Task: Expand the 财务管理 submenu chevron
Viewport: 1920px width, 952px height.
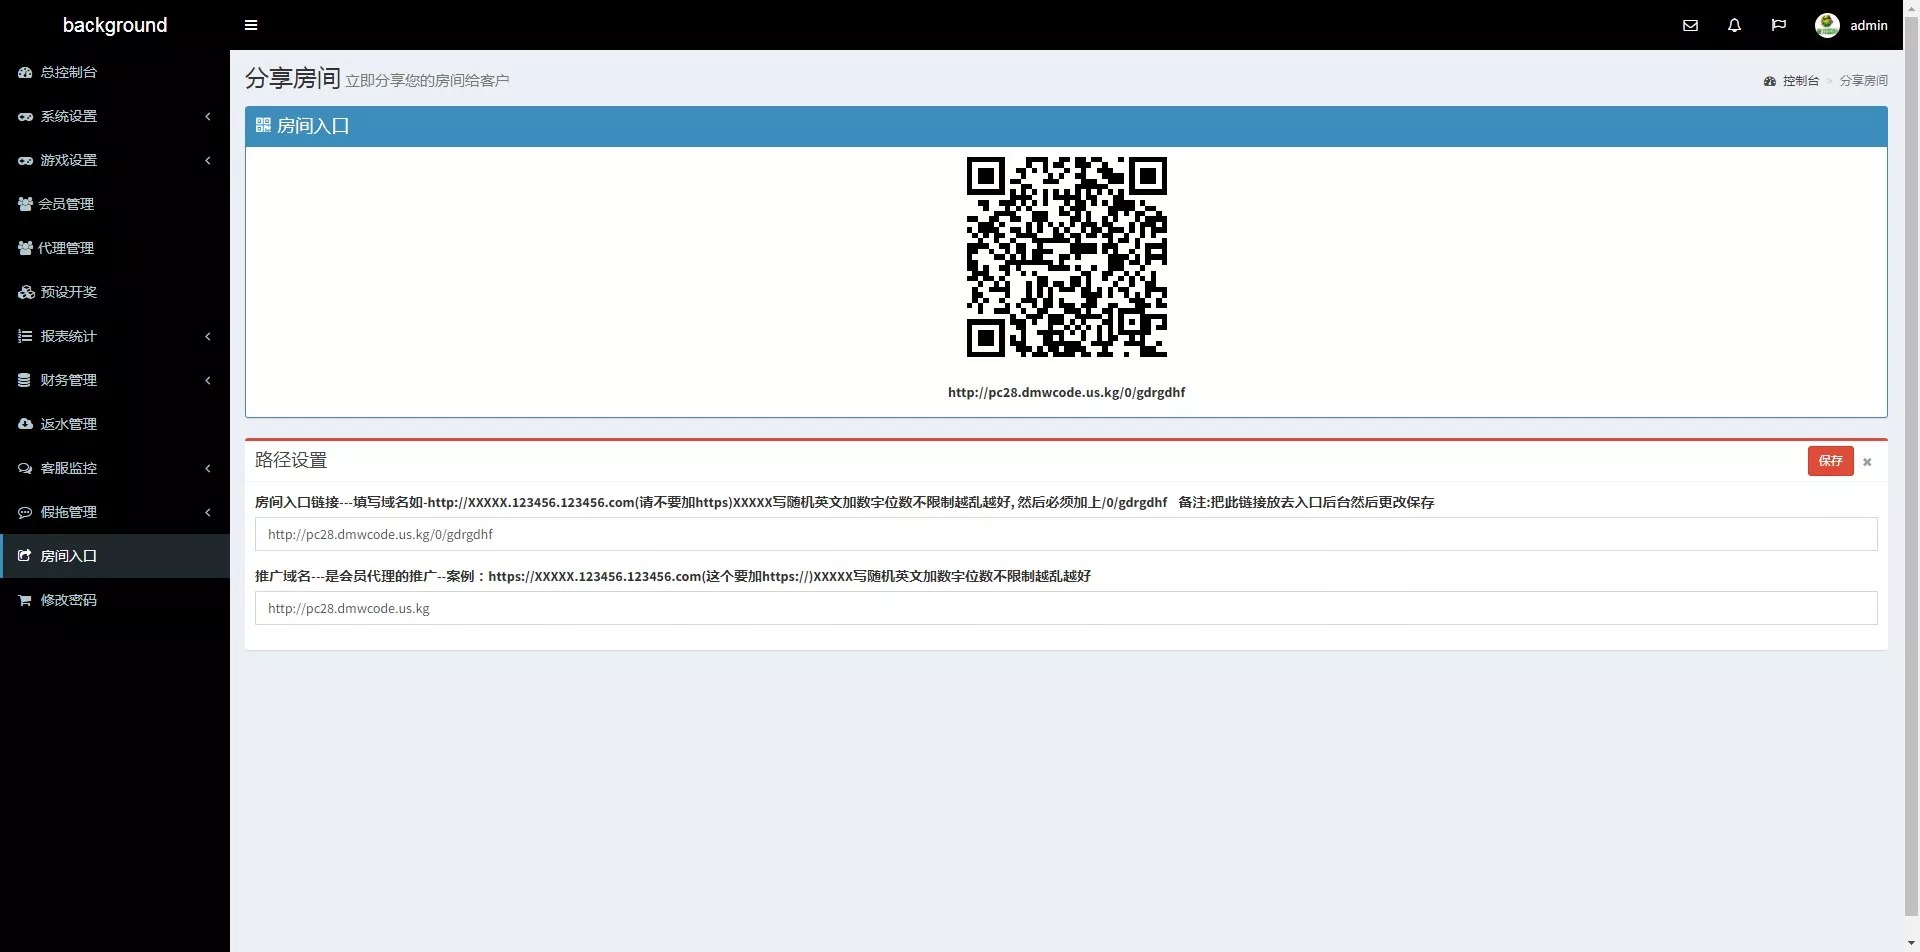Action: pos(208,380)
